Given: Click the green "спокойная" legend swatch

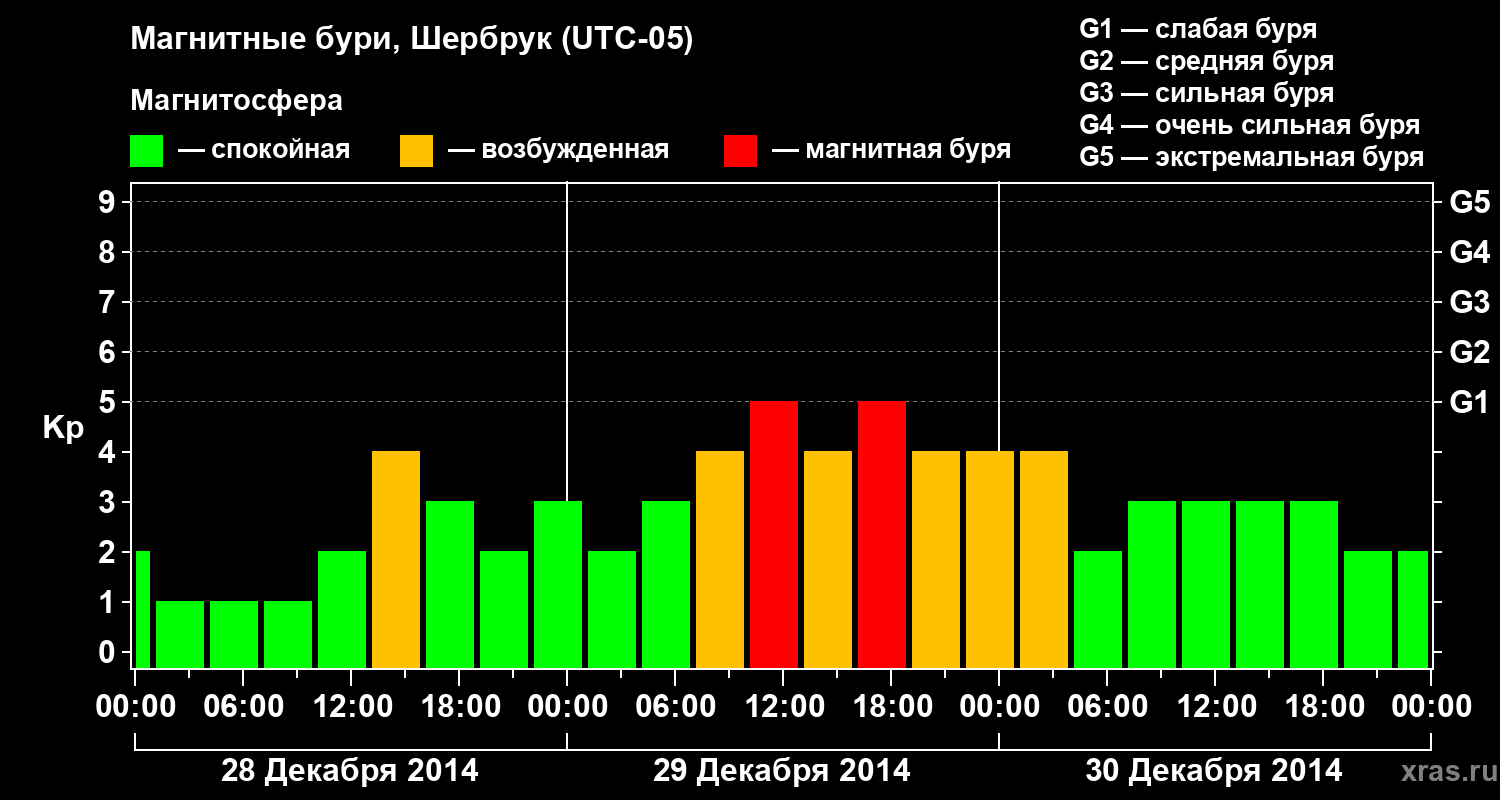Looking at the screenshot, I should tap(146, 151).
